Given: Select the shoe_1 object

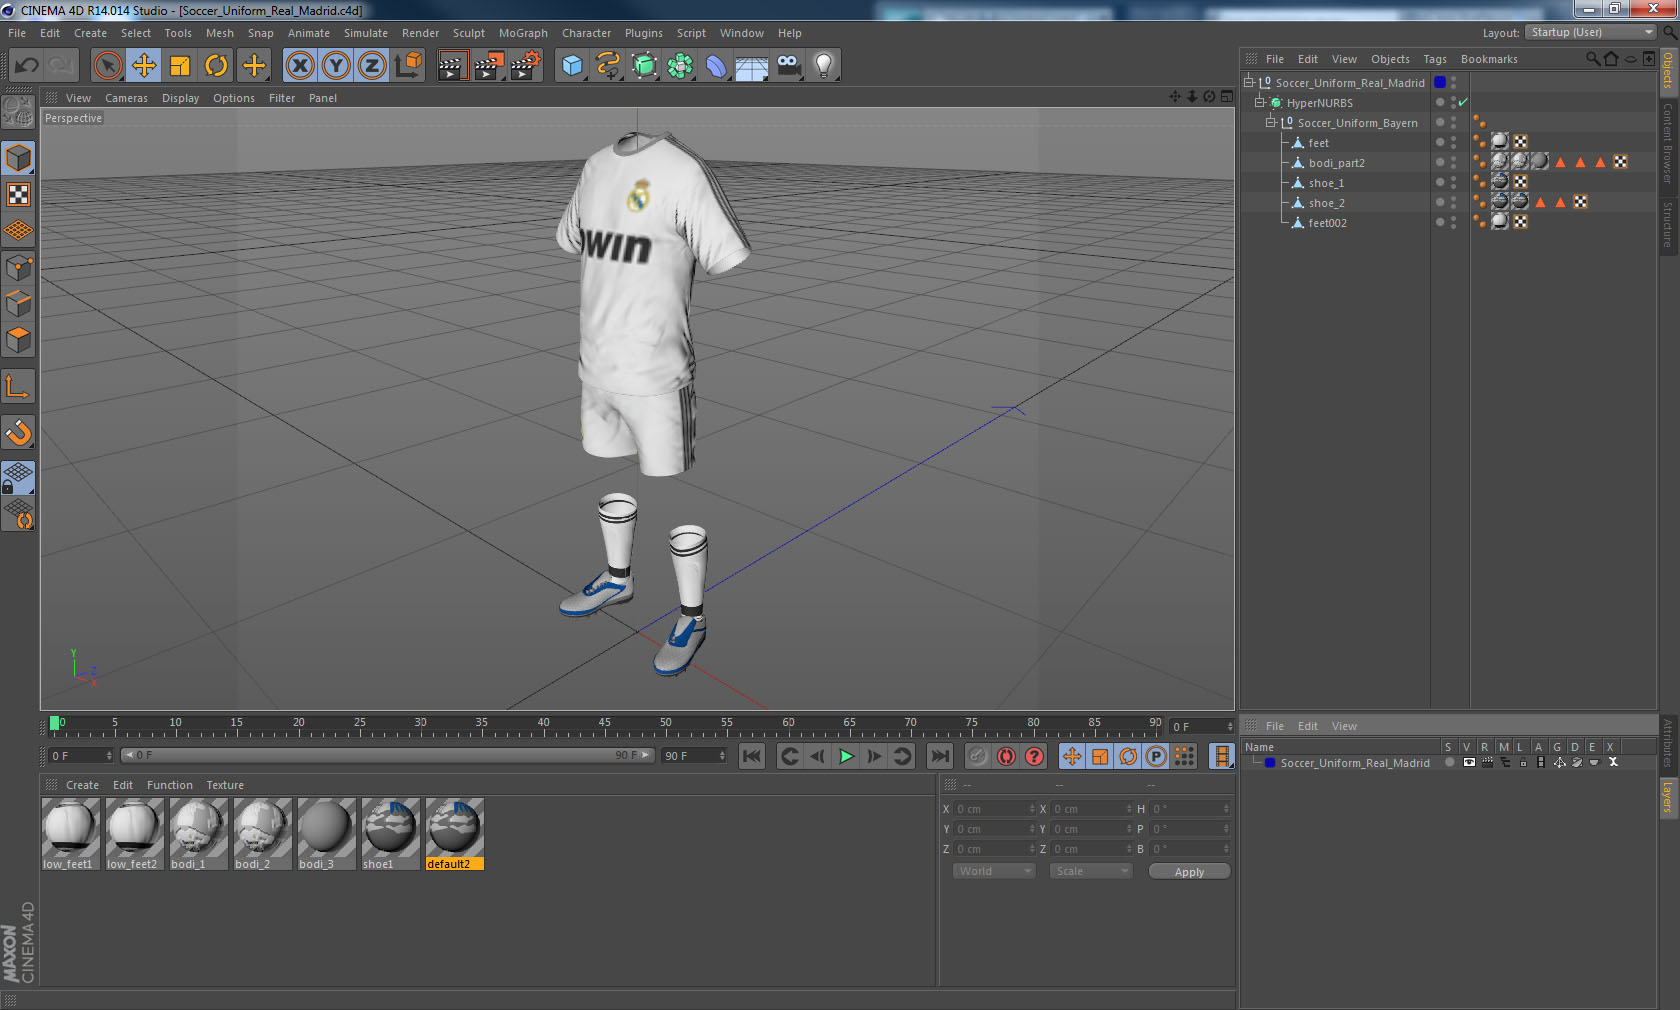Looking at the screenshot, I should click(1326, 183).
